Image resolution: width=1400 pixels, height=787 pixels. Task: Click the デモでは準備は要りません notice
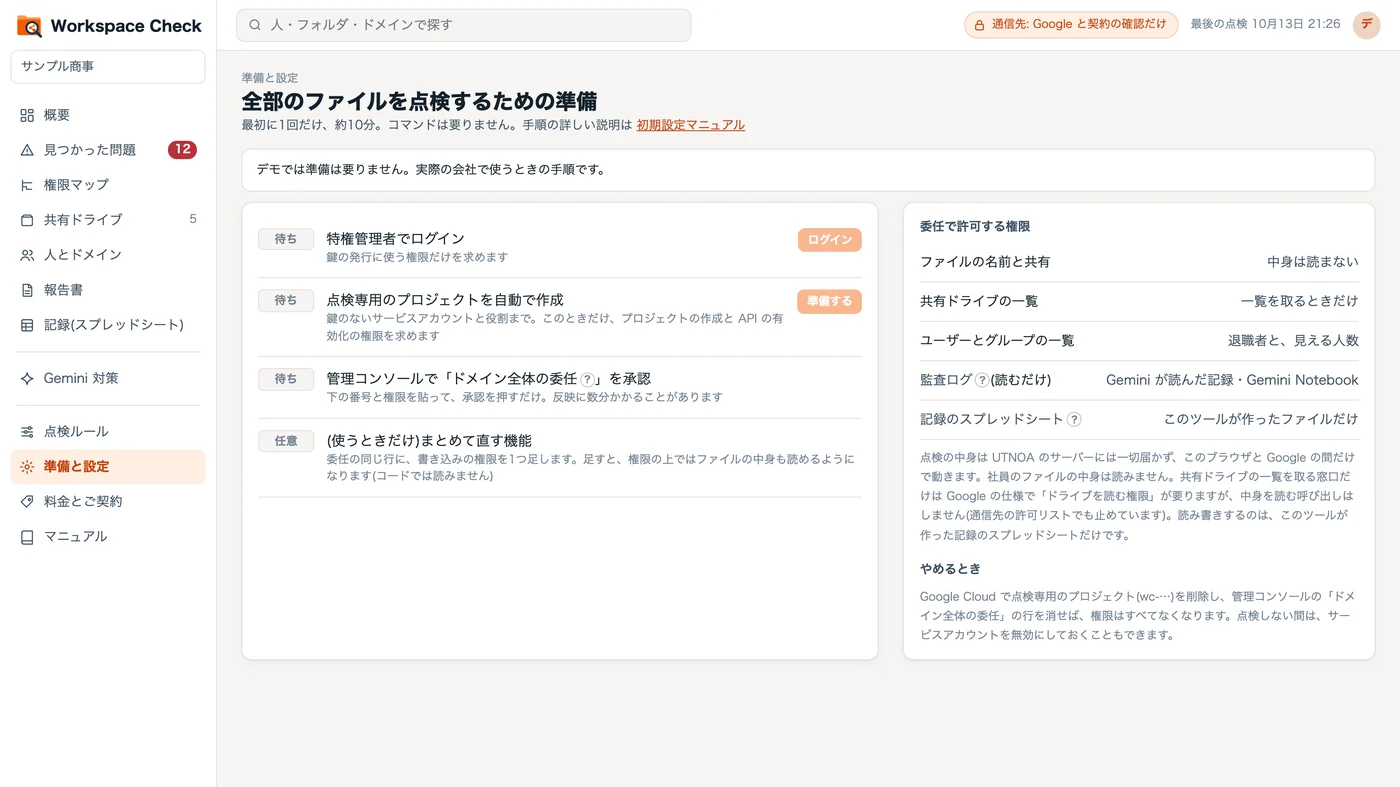coord(808,170)
